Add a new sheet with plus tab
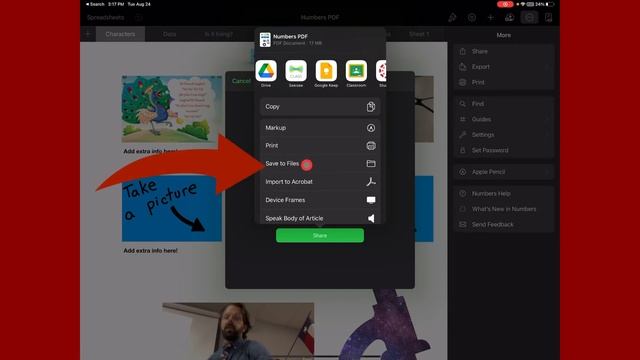This screenshot has height=360, width=640. coord(87,34)
